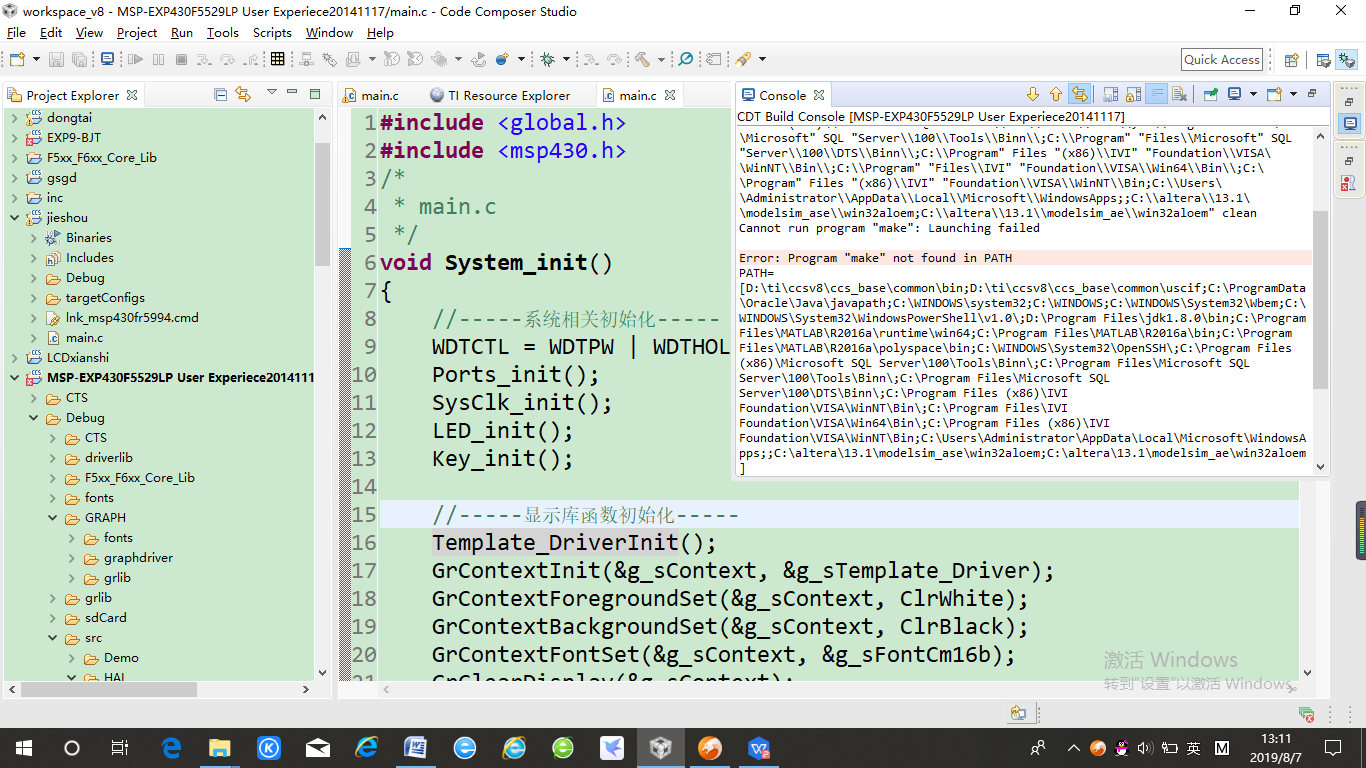
Task: Open the Project Explorer View Menu triangle
Action: pyautogui.click(x=271, y=93)
